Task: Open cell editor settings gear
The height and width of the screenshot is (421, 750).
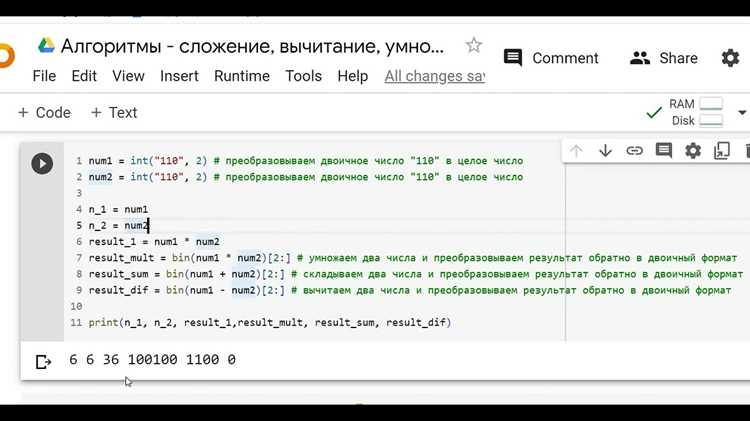Action: (693, 151)
